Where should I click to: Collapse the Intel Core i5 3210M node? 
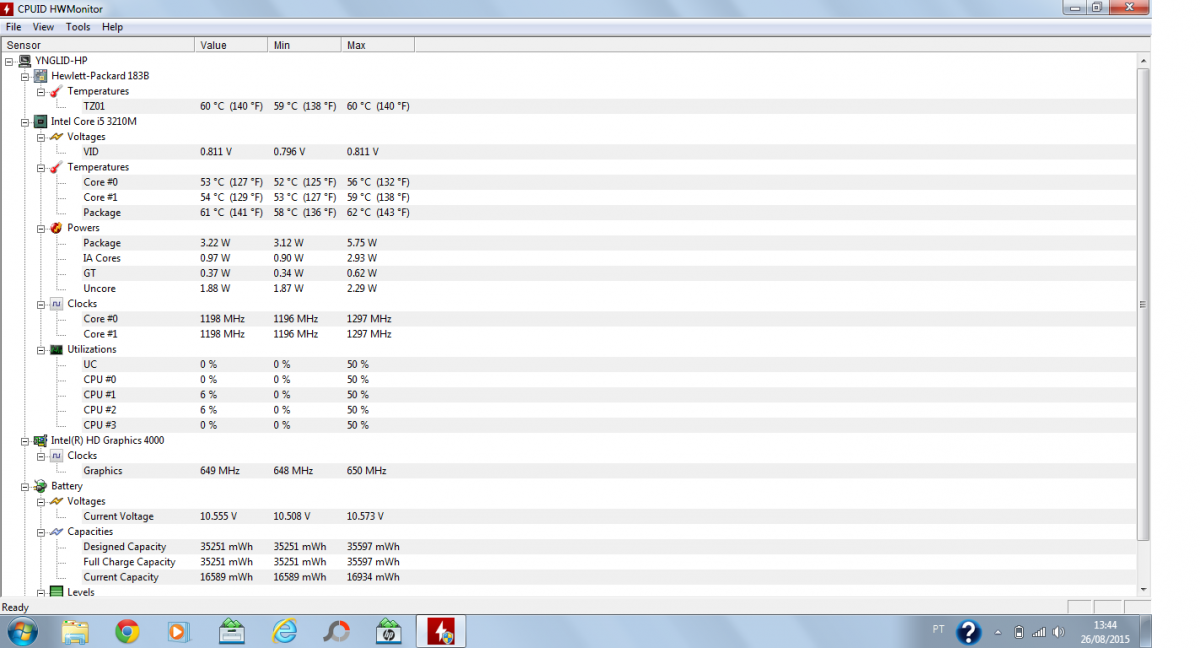(x=25, y=121)
